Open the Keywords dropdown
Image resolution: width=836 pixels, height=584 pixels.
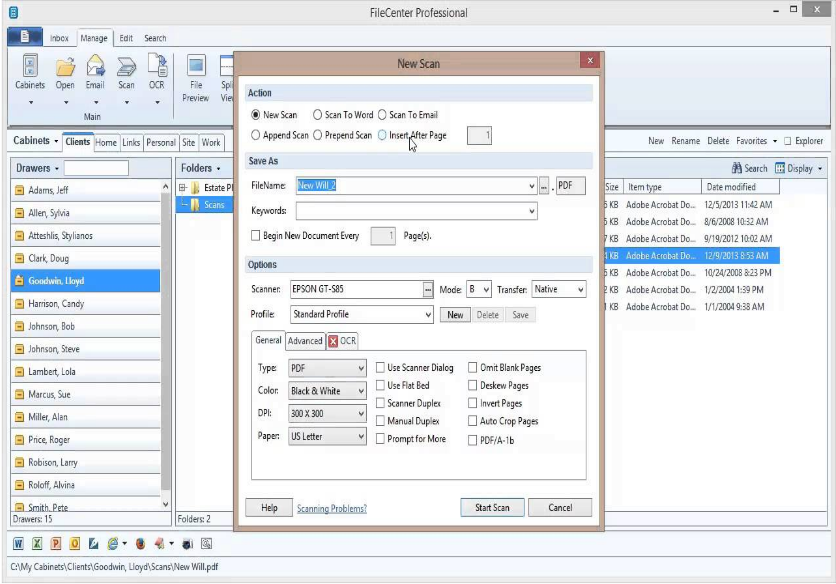coord(531,211)
